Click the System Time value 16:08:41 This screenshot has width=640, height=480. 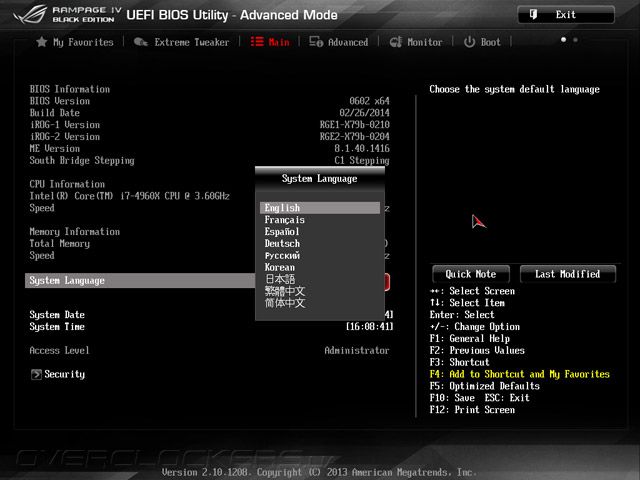370,327
